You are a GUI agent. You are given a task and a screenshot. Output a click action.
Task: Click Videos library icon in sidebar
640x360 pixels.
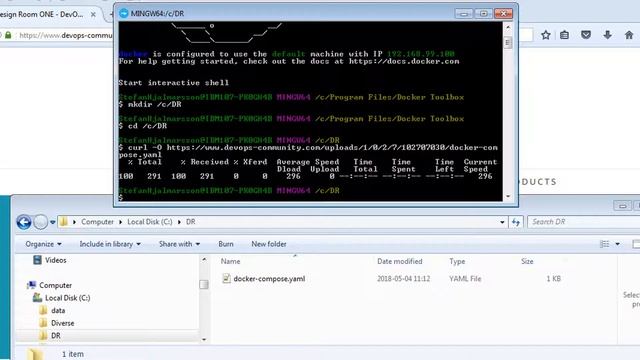point(37,260)
